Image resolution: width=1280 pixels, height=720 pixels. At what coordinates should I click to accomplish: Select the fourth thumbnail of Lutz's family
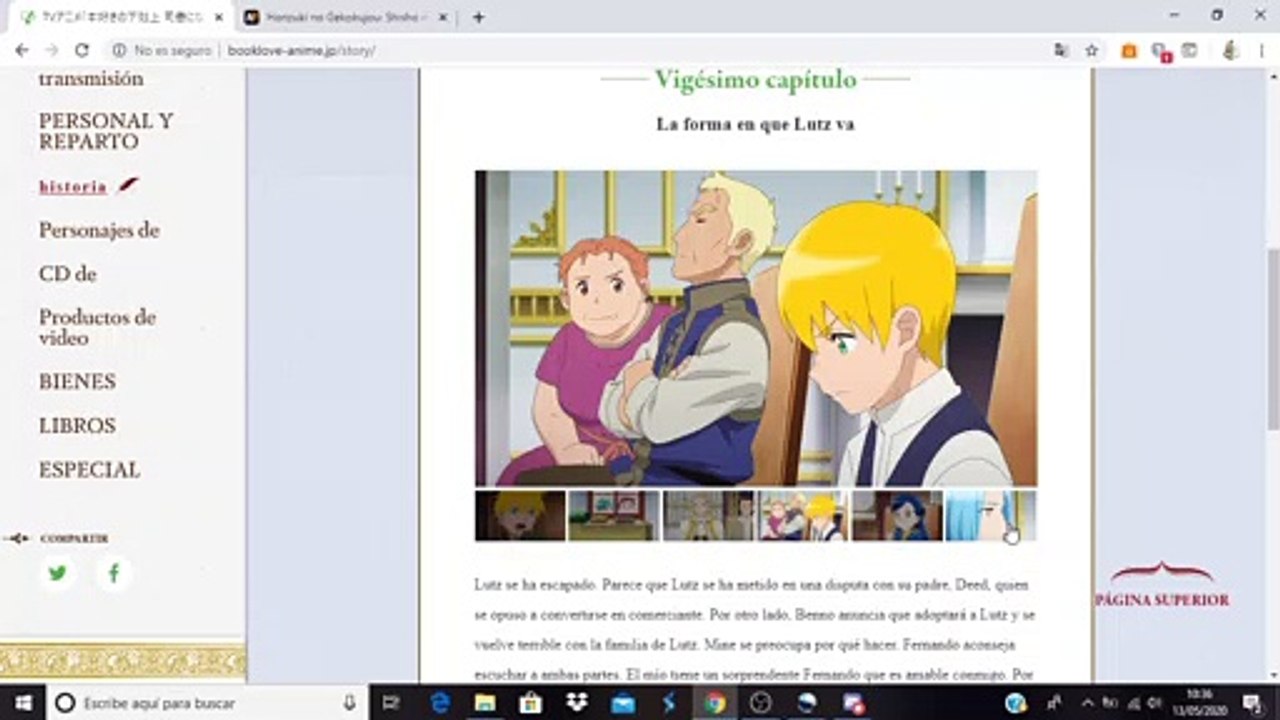tap(803, 515)
